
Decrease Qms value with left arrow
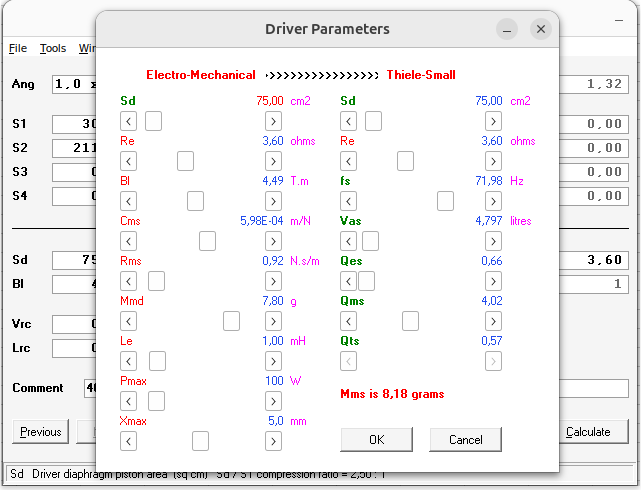(x=348, y=321)
